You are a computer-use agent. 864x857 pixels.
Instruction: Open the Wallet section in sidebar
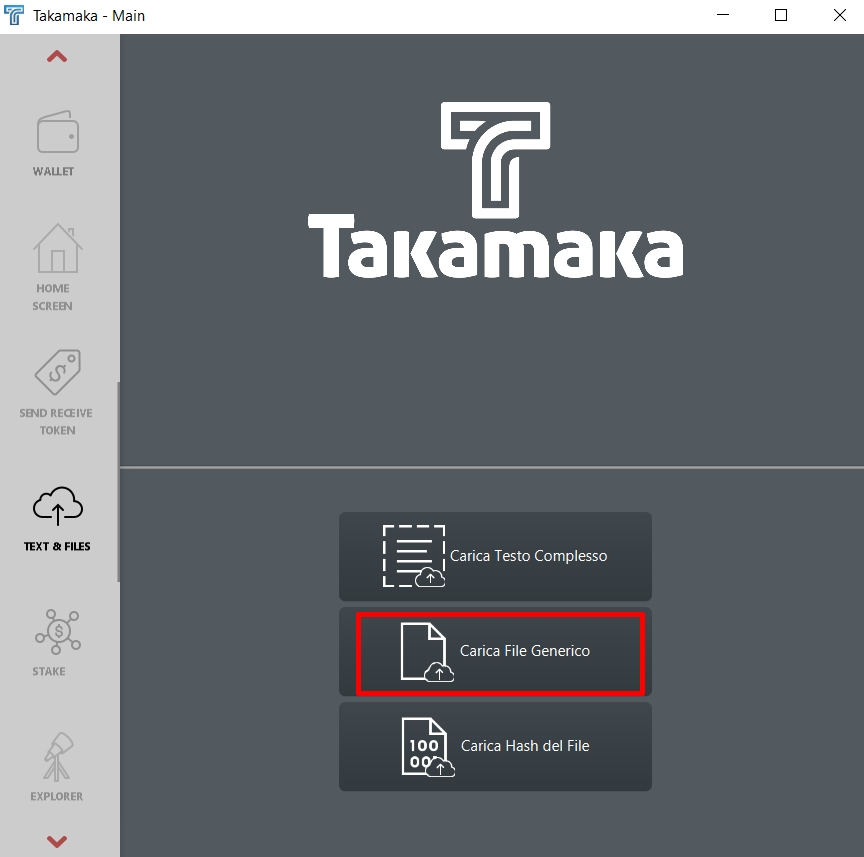pos(57,144)
